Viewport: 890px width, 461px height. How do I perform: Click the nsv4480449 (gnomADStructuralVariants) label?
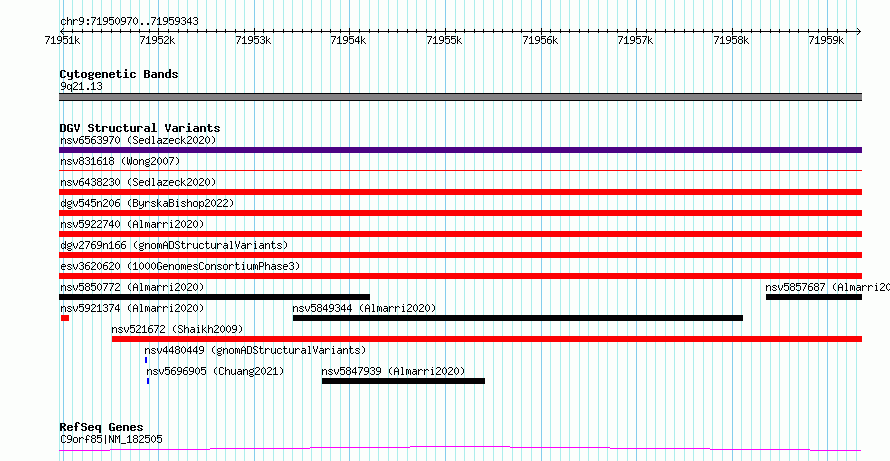point(255,350)
